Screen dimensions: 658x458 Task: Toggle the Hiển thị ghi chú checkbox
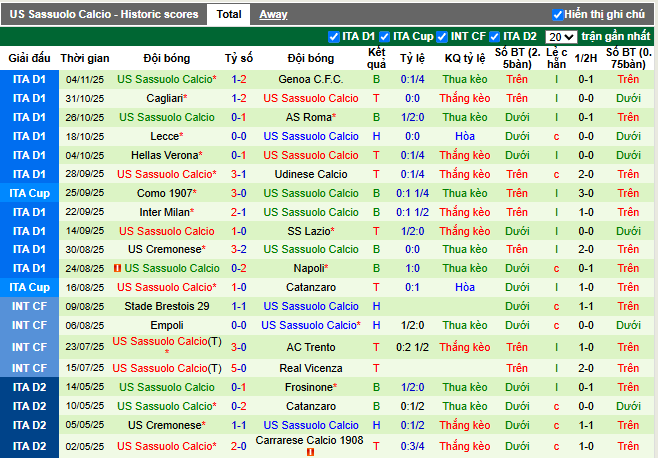click(x=557, y=15)
